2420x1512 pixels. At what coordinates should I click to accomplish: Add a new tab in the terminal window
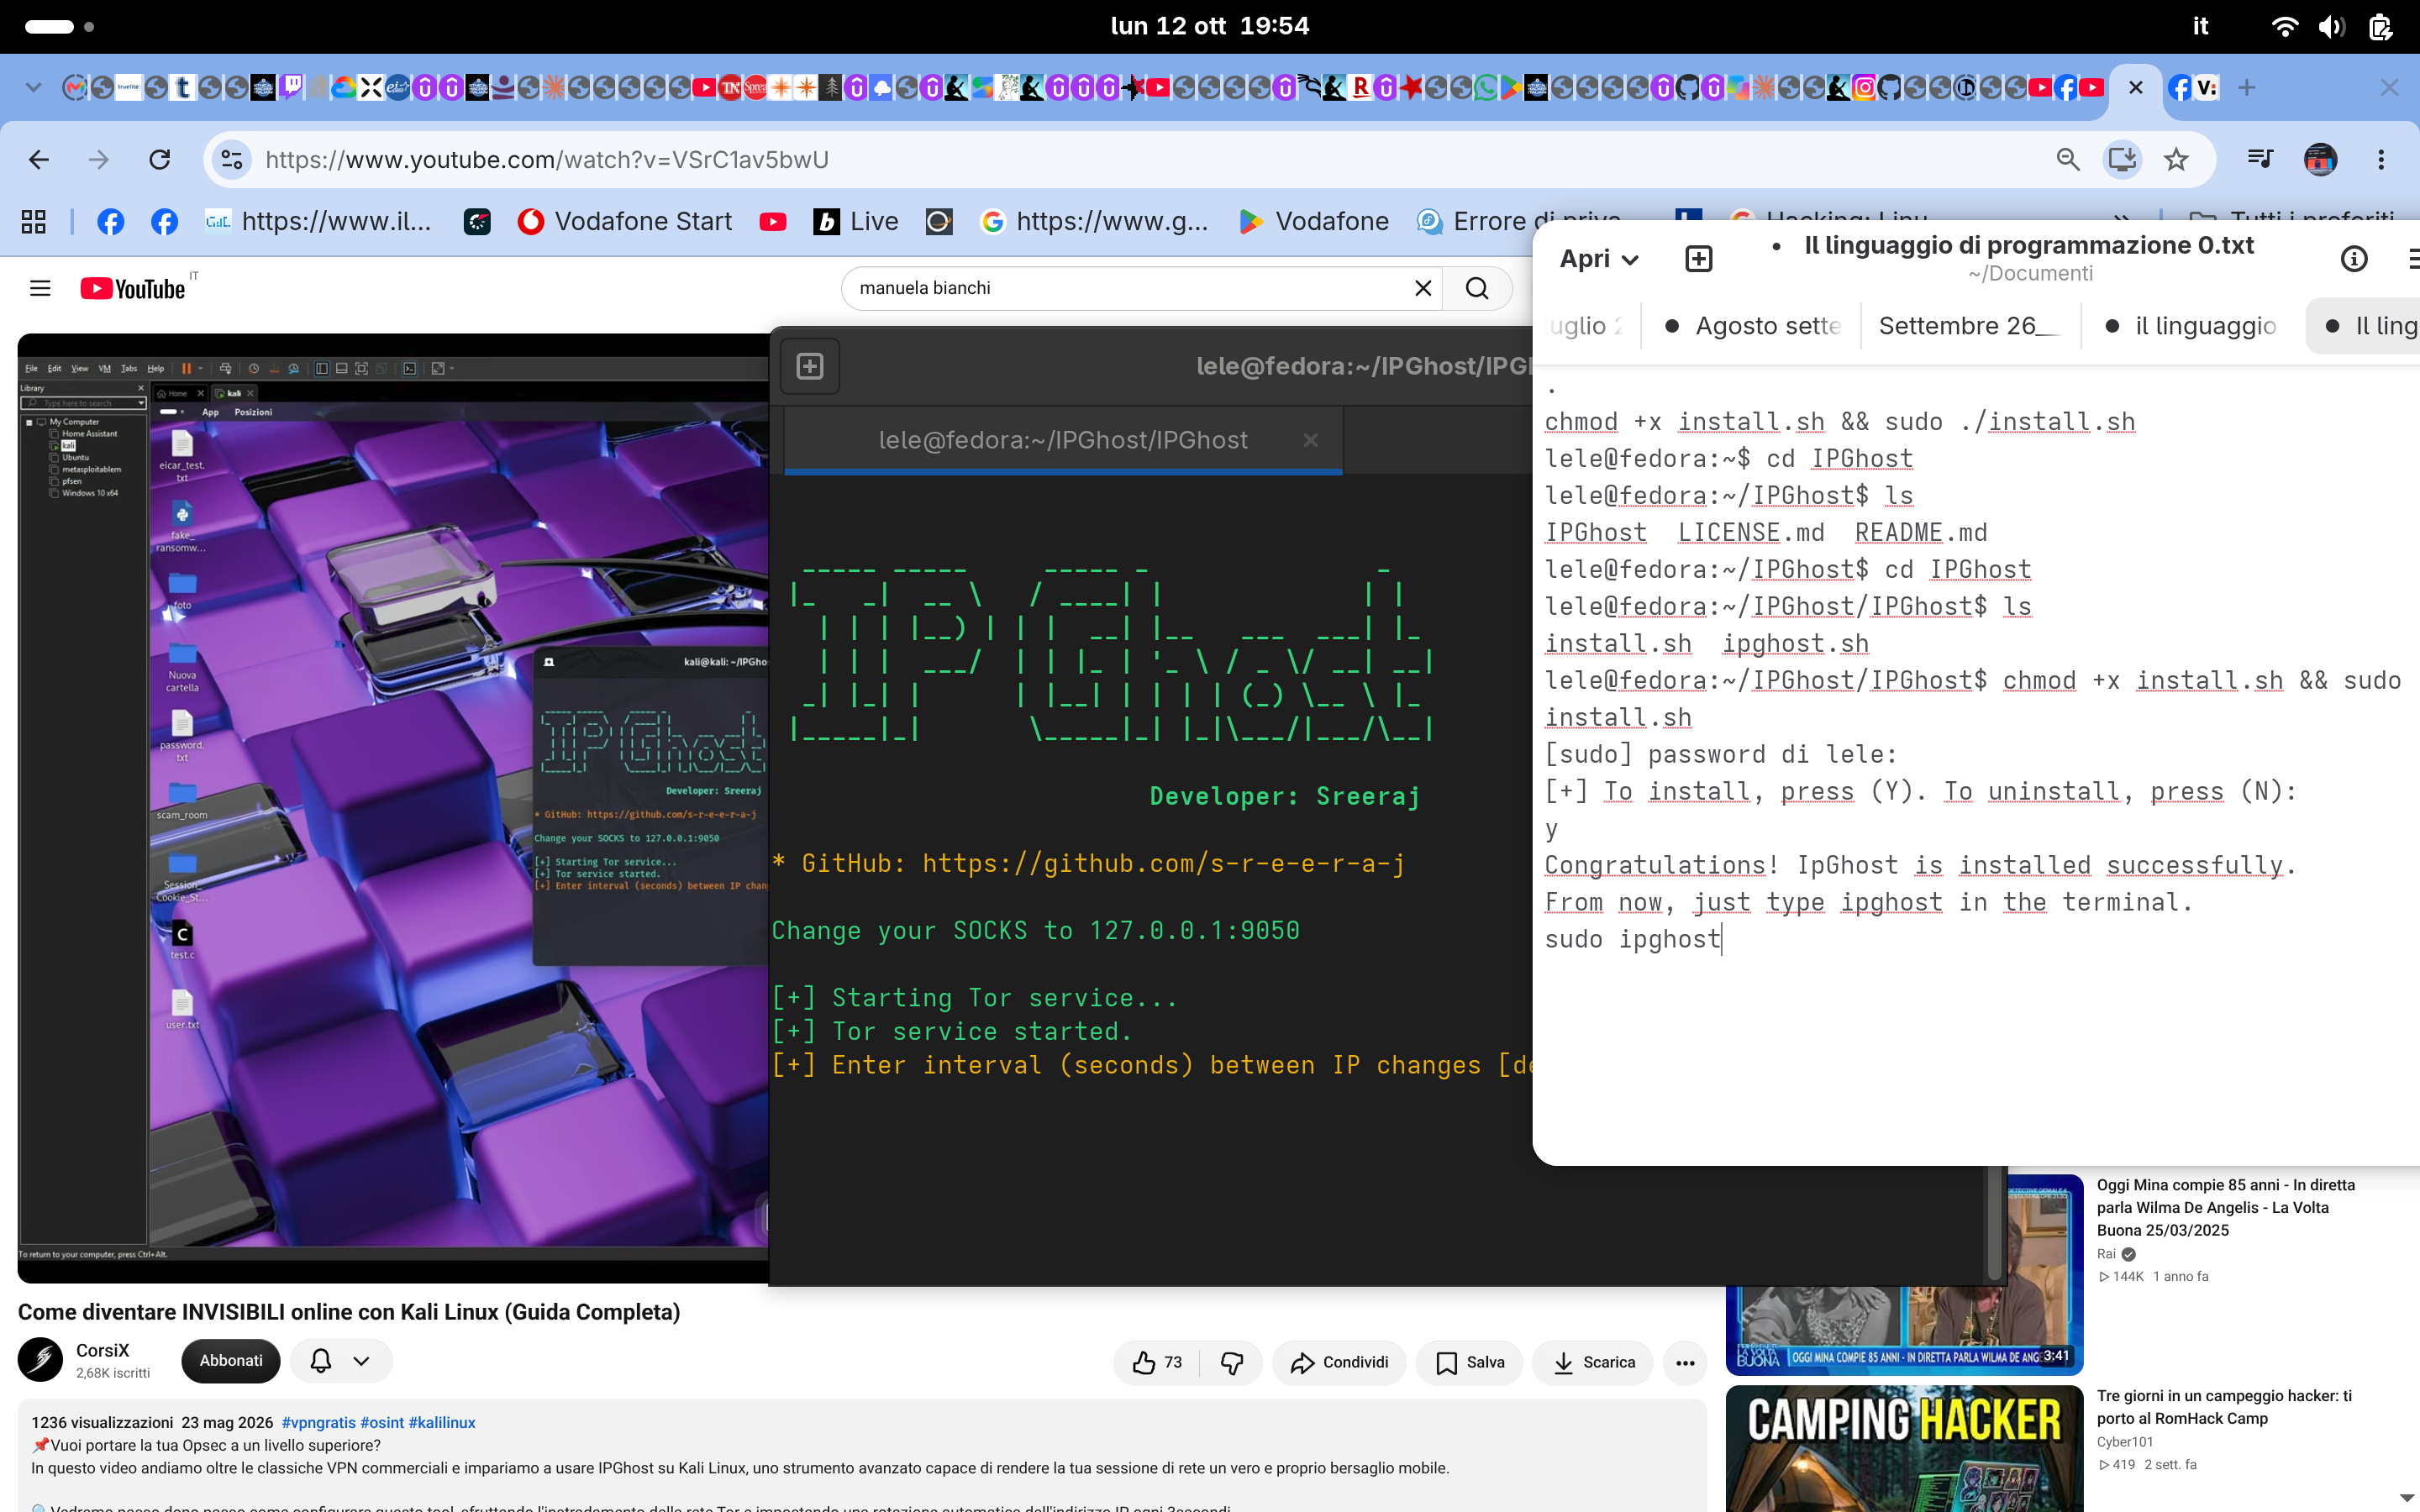click(x=810, y=366)
